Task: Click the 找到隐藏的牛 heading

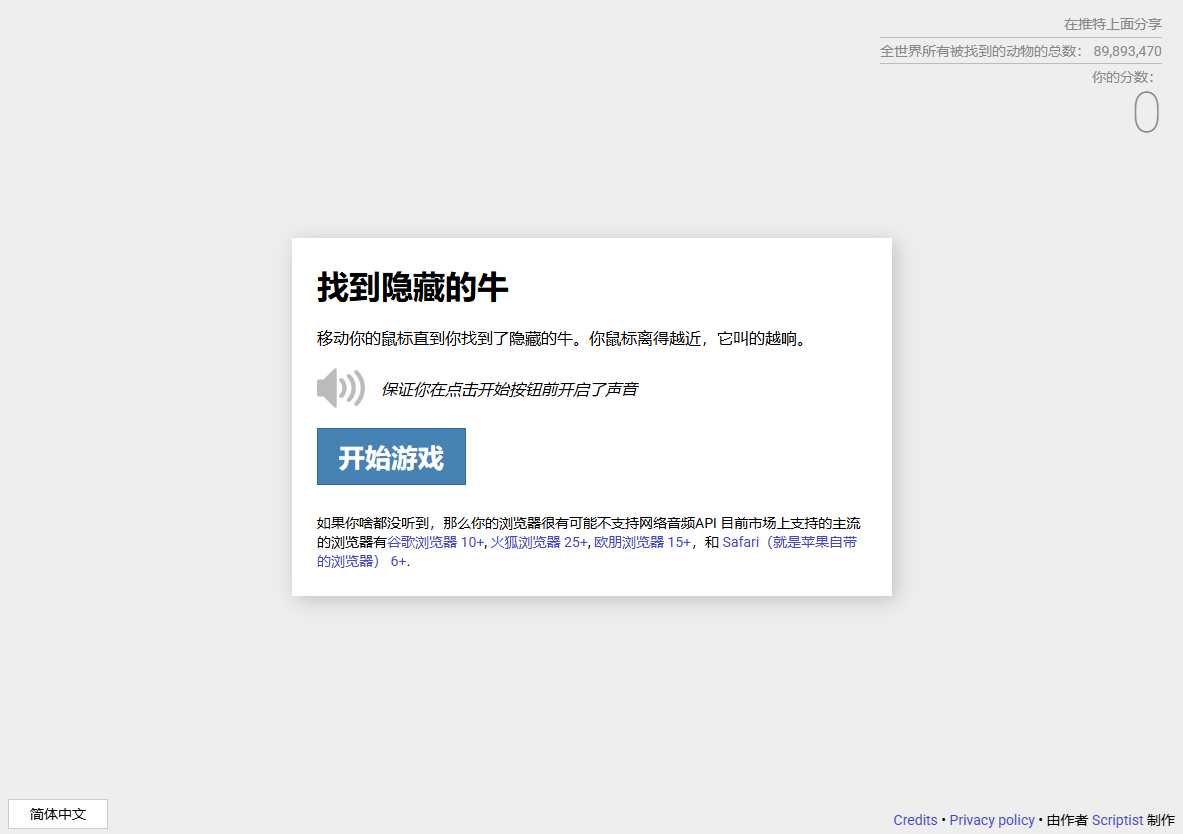Action: tap(412, 288)
